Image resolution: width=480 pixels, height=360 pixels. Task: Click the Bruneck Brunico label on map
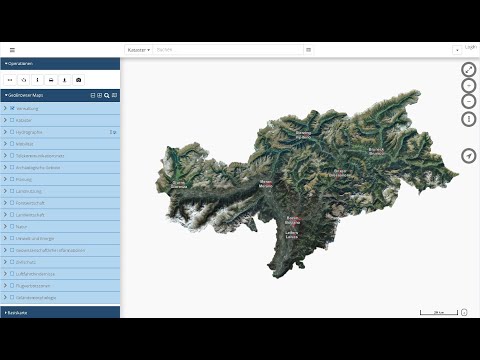[376, 152]
